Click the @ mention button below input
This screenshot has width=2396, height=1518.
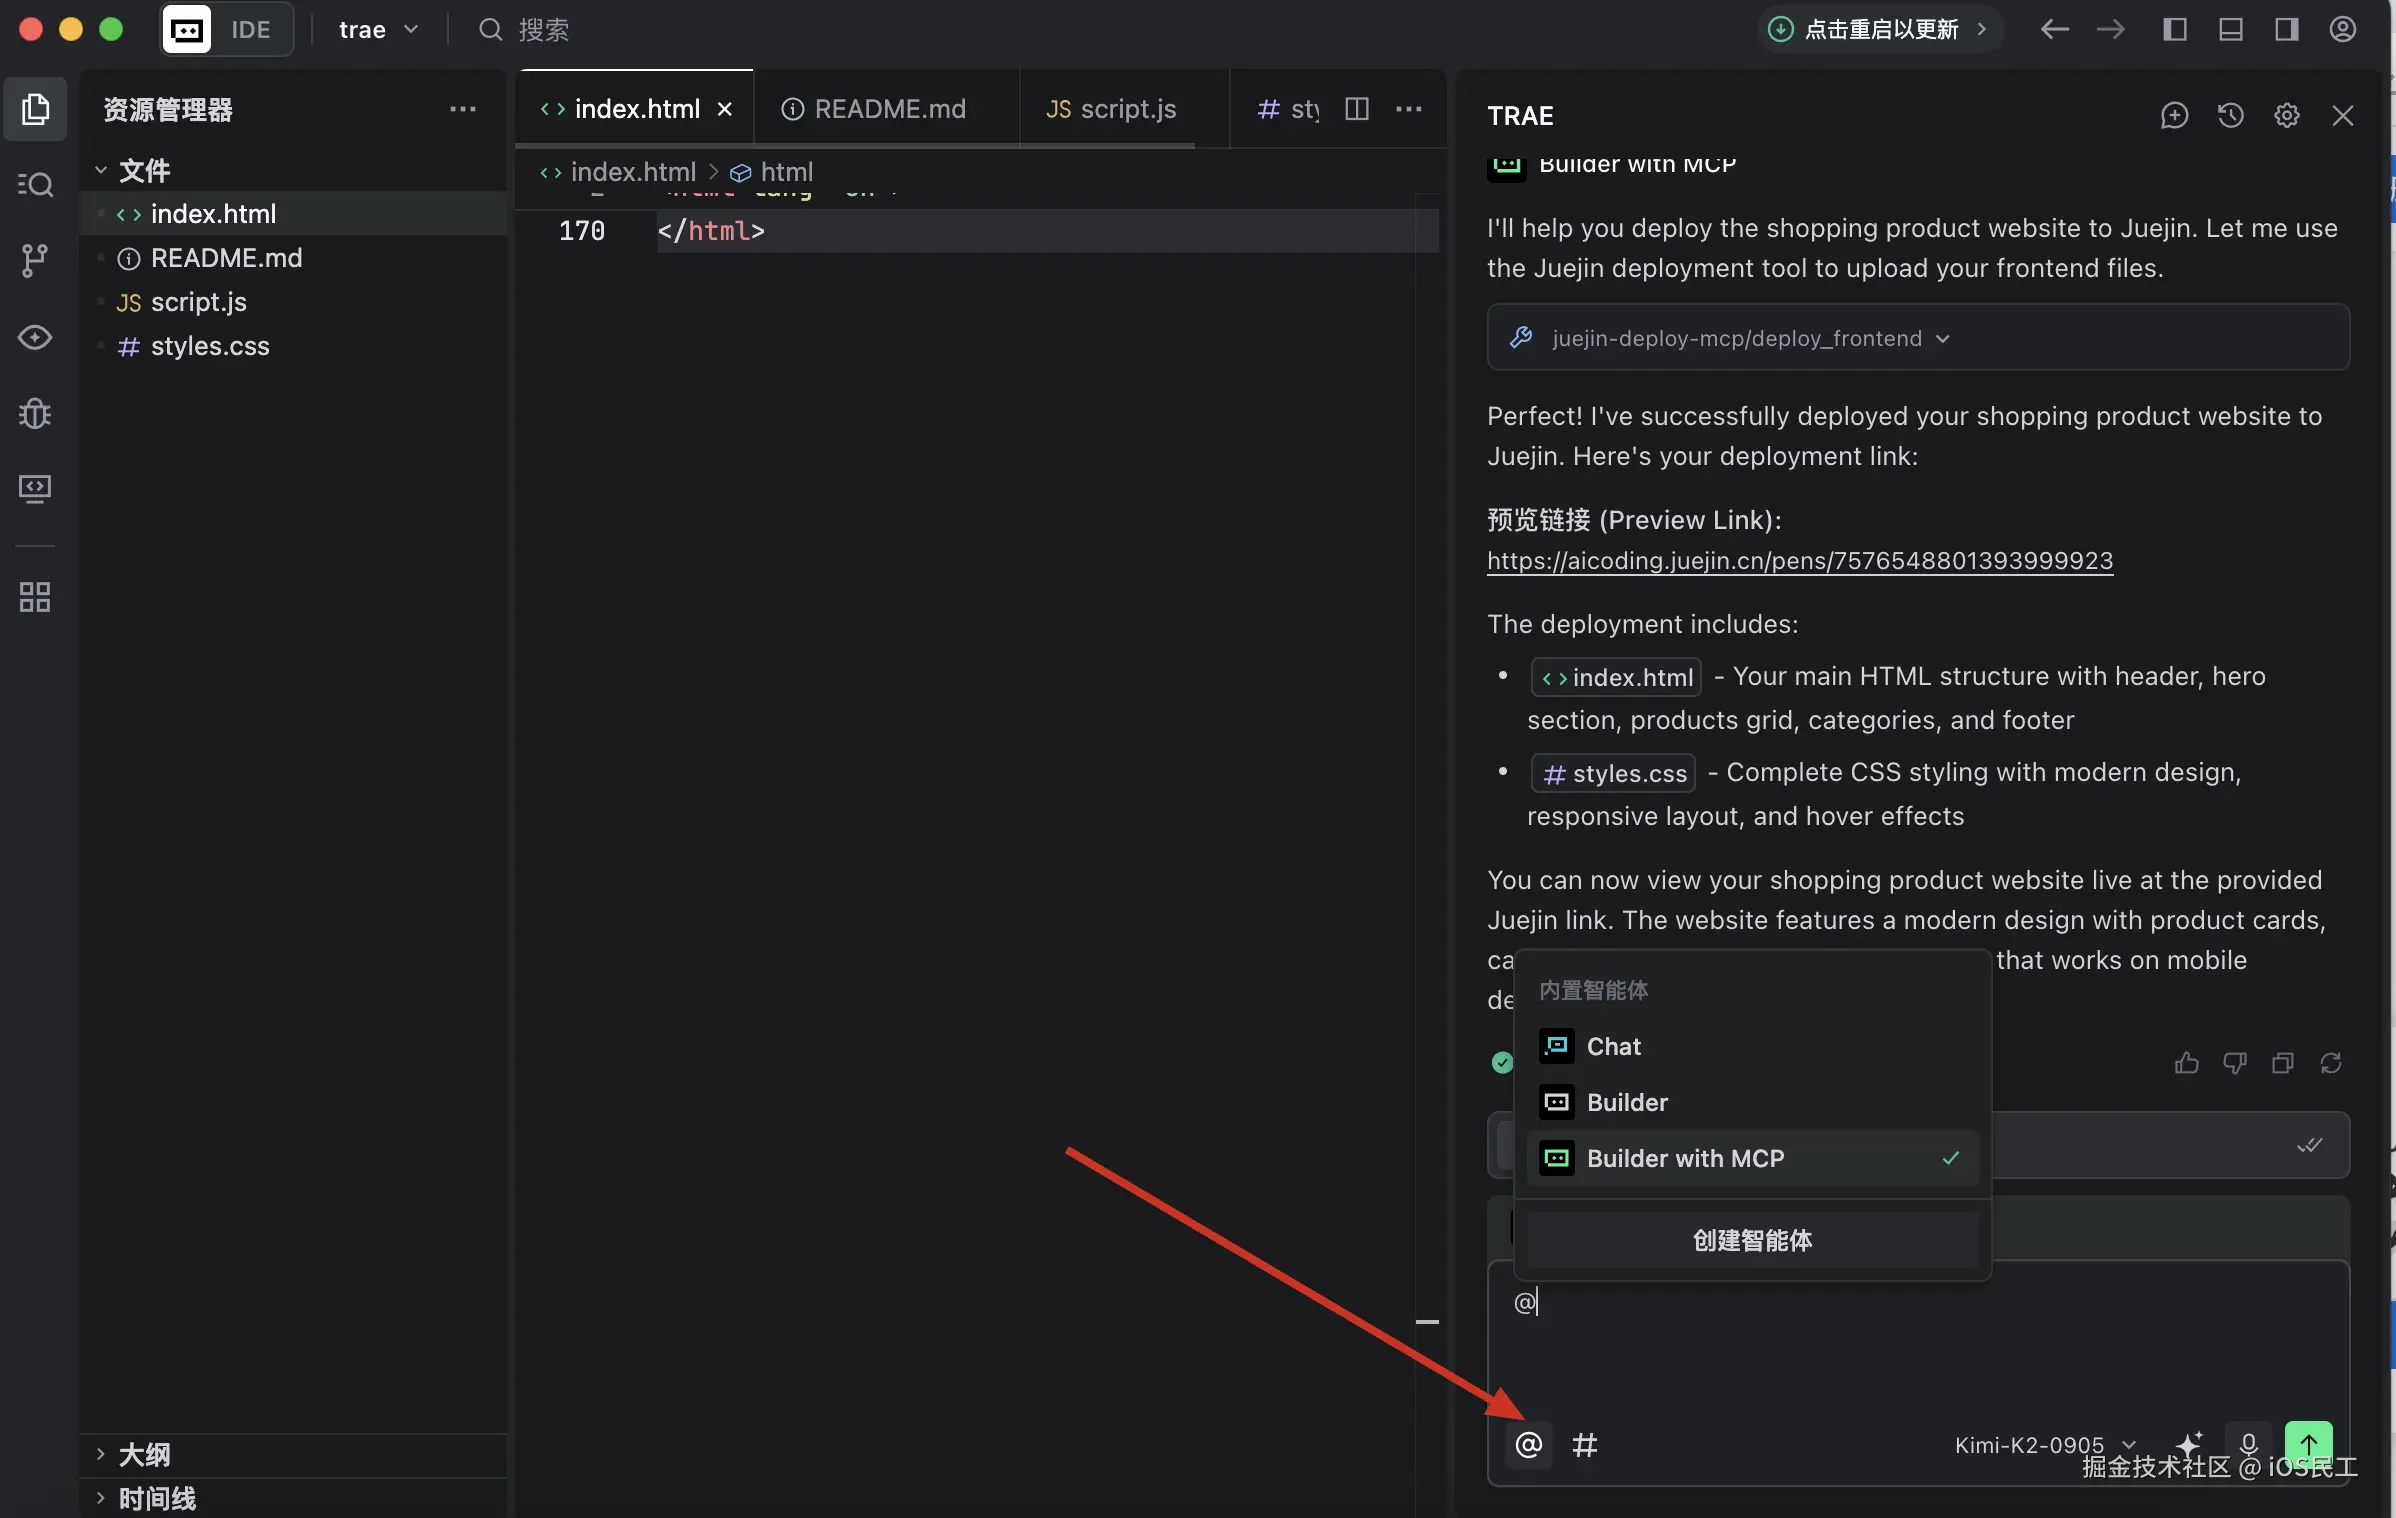click(1528, 1445)
